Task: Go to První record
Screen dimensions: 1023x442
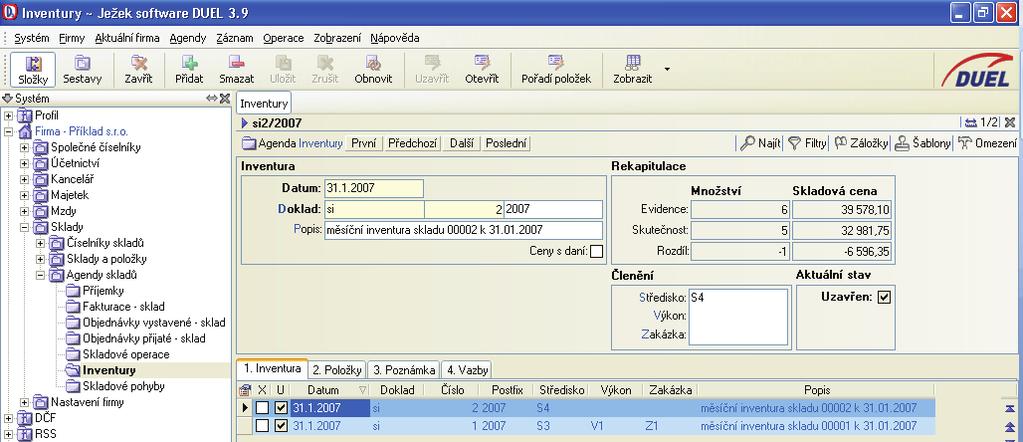Action: (363, 144)
